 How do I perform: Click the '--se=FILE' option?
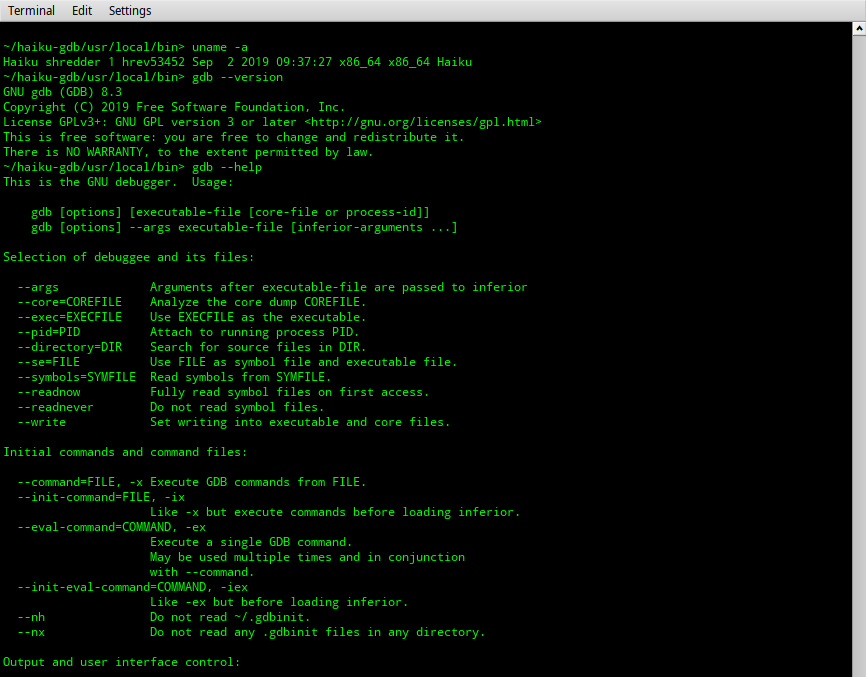49,362
